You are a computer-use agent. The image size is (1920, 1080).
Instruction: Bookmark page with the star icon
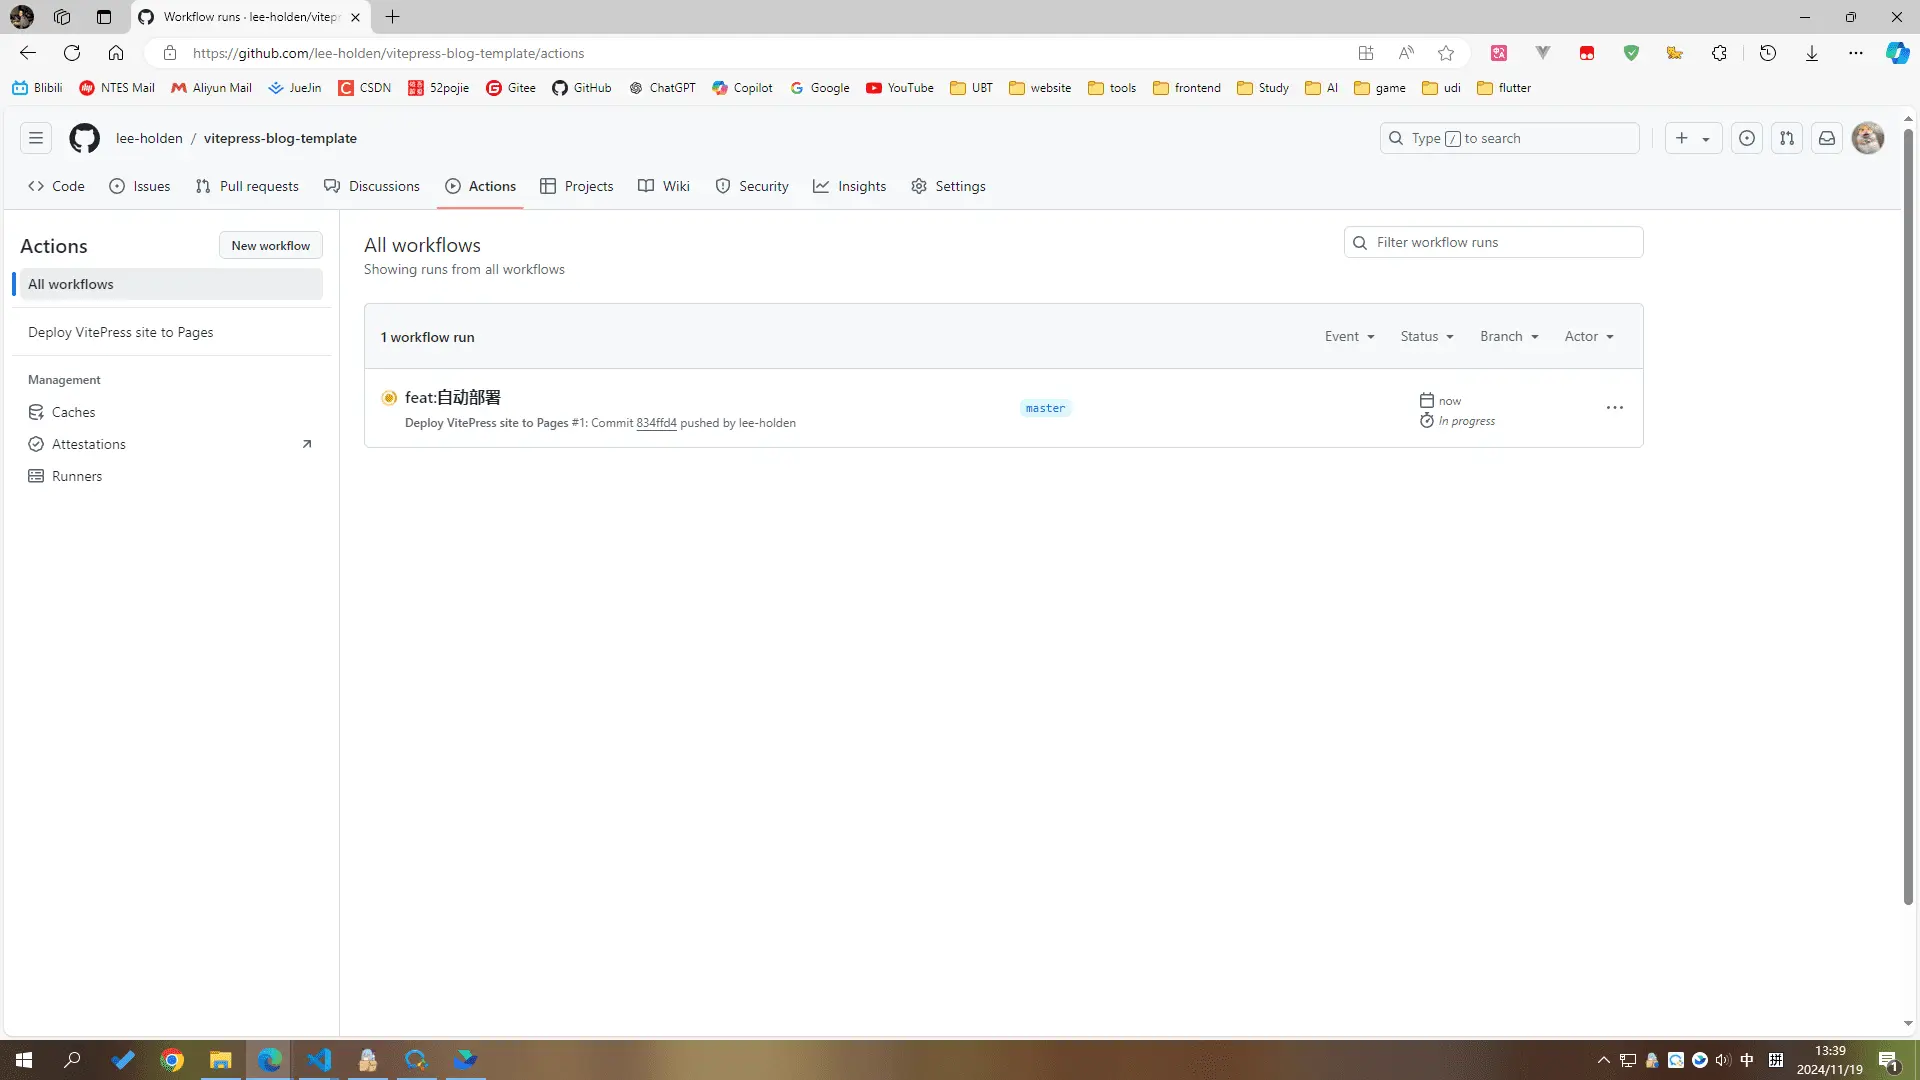(x=1445, y=53)
